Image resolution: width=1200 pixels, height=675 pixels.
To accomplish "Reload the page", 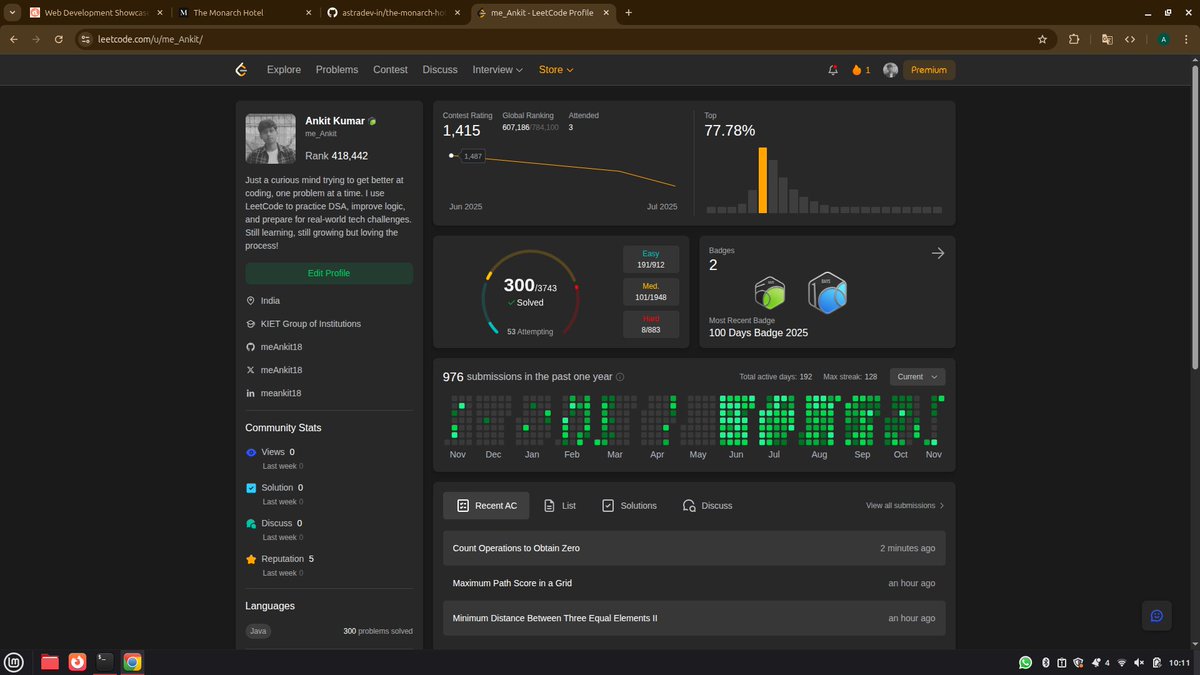I will [59, 39].
